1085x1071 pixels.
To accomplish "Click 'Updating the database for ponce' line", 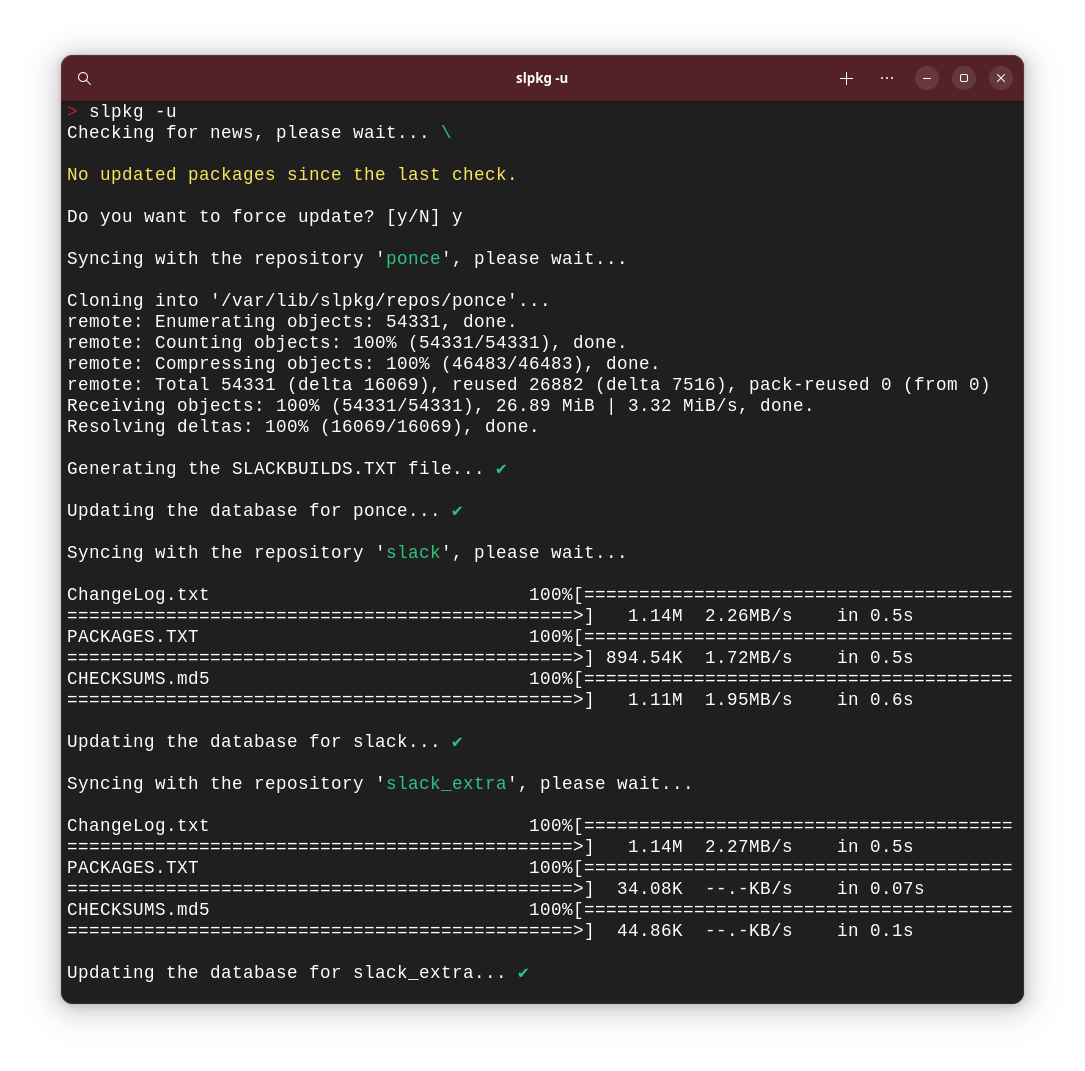I will pos(264,511).
